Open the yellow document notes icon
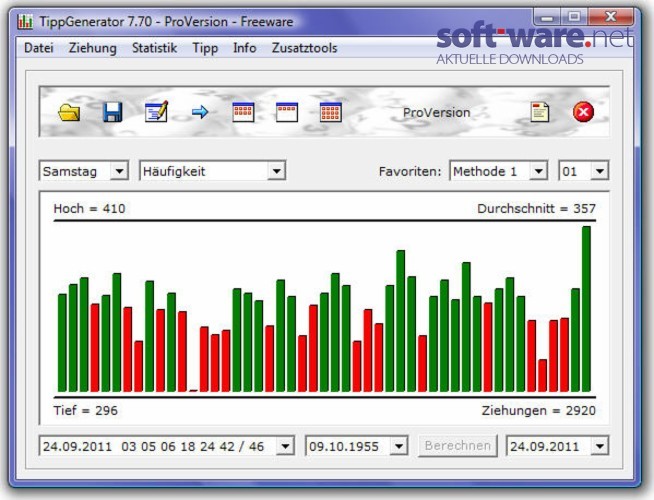The image size is (654, 500). [540, 112]
